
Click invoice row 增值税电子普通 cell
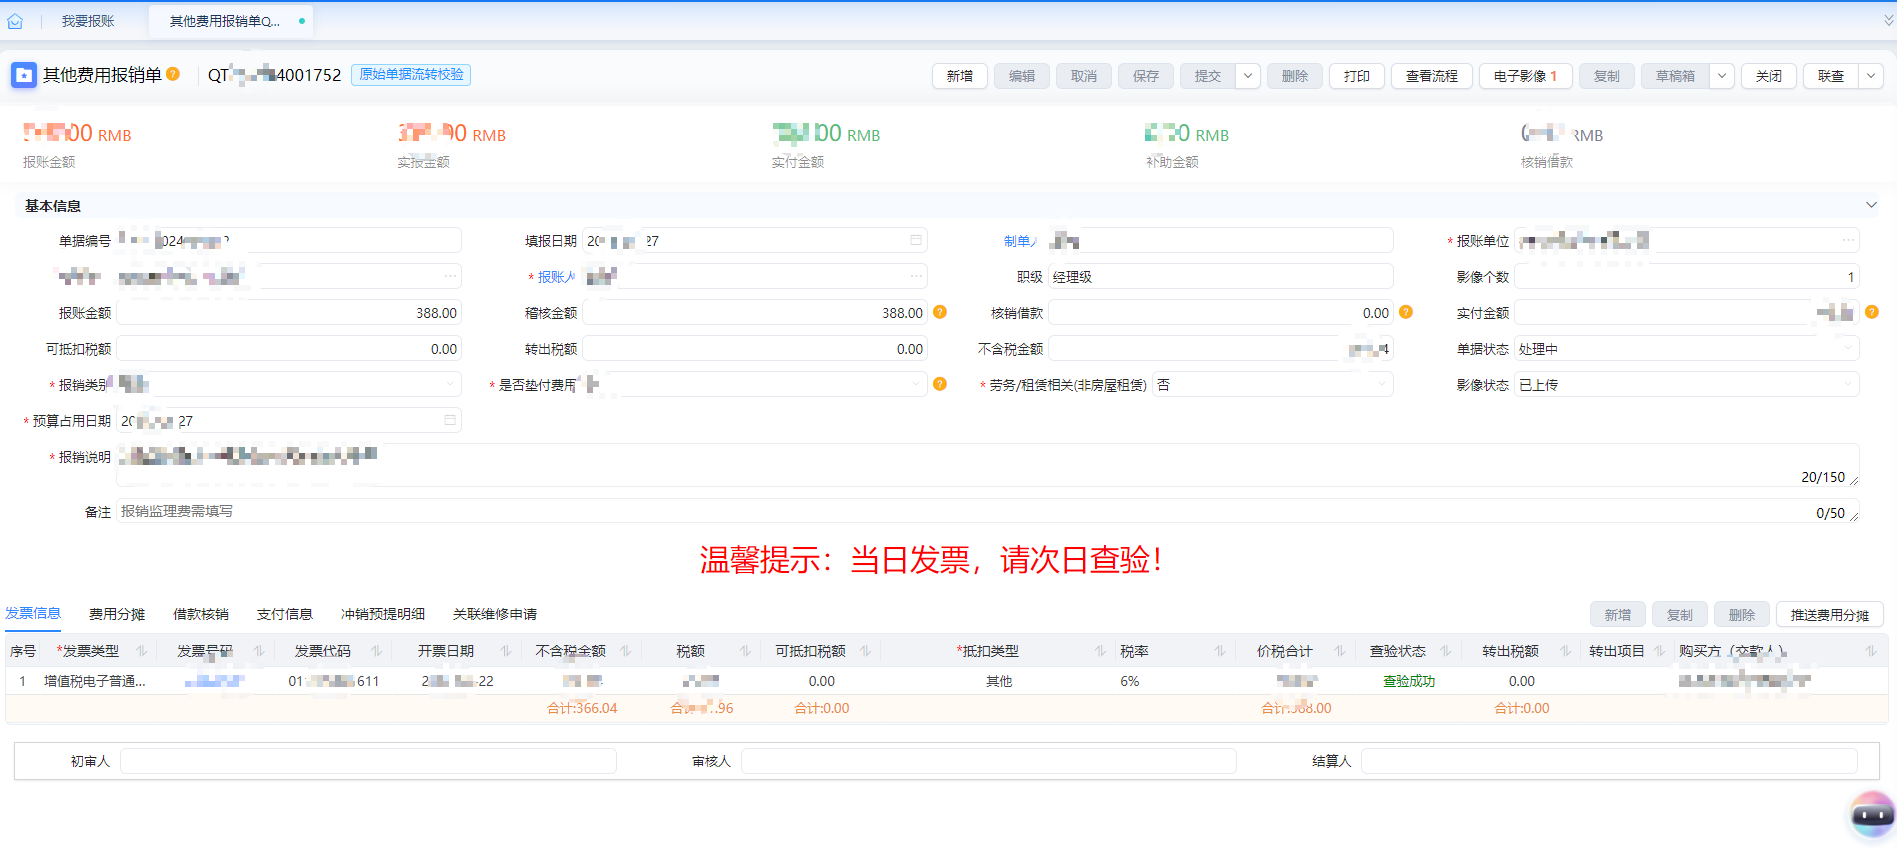pyautogui.click(x=95, y=681)
